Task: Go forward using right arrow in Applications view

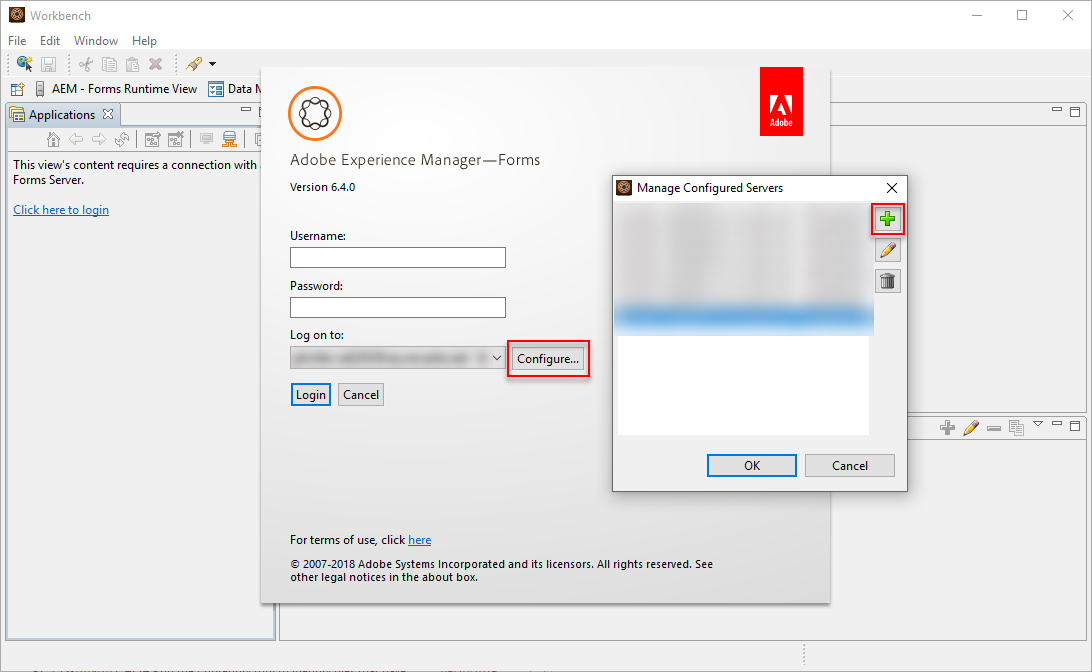Action: click(99, 139)
